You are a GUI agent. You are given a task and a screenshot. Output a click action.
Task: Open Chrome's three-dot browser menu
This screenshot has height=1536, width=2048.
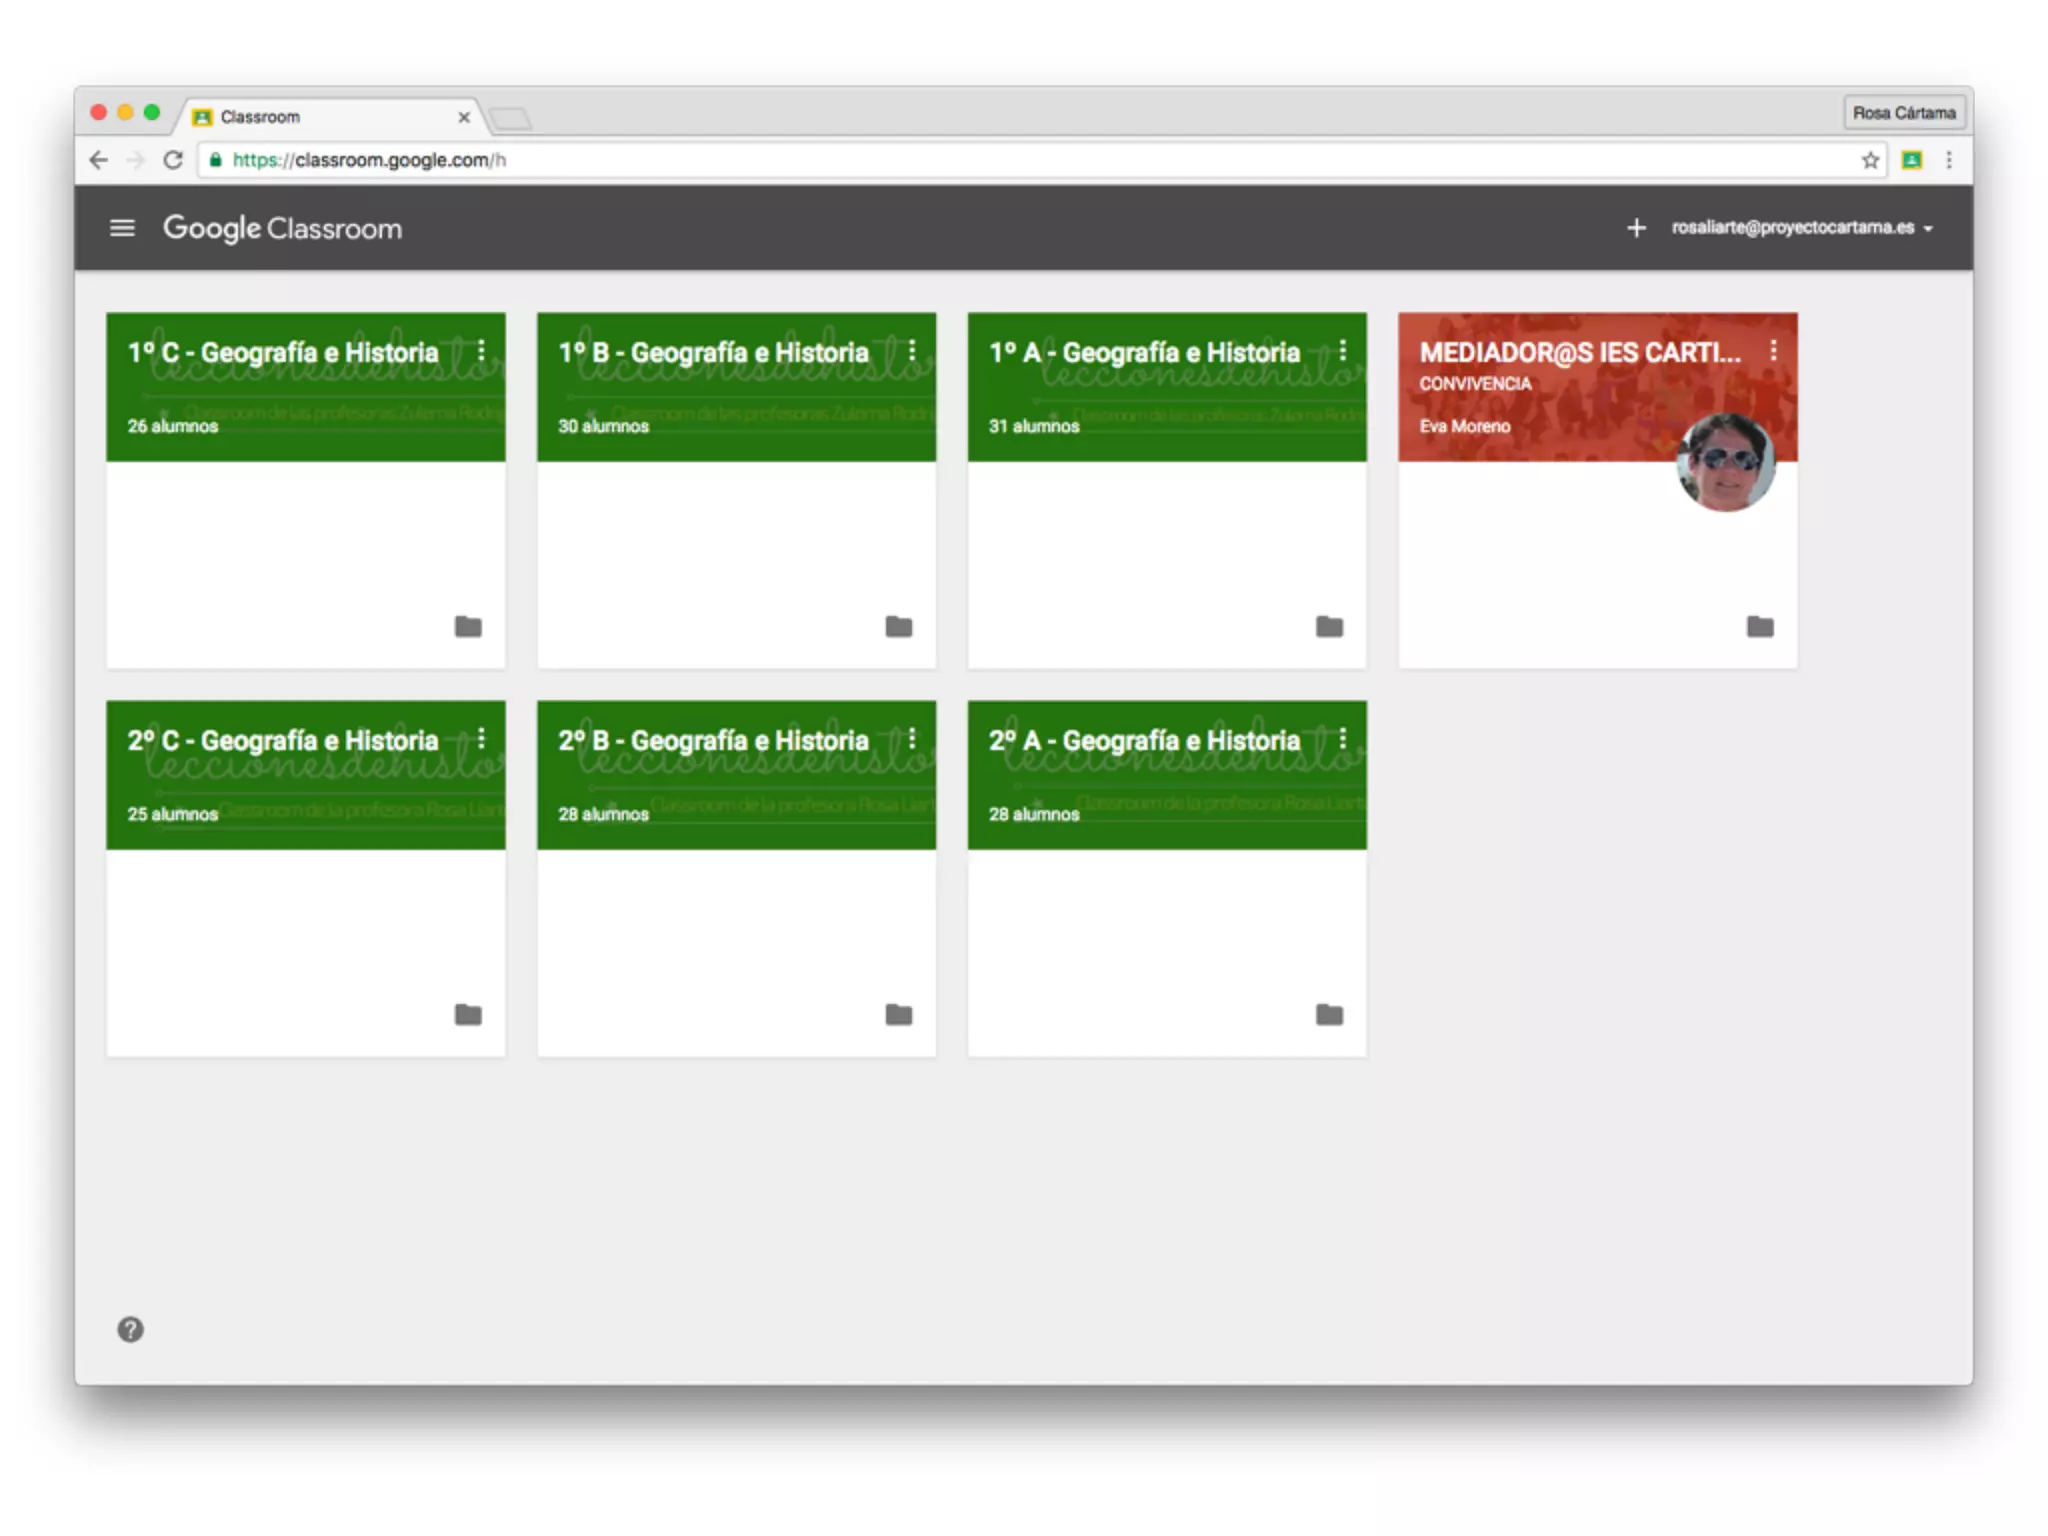(x=1949, y=160)
